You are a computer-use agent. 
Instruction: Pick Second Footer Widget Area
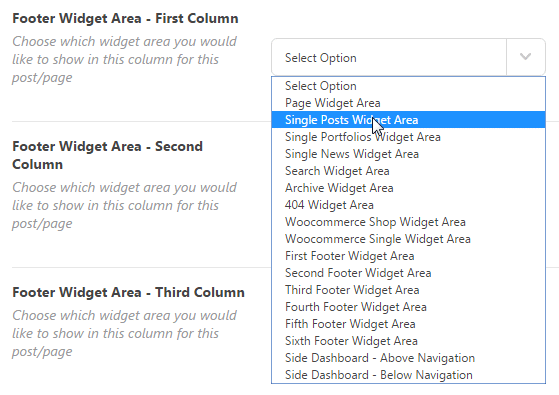[408, 273]
